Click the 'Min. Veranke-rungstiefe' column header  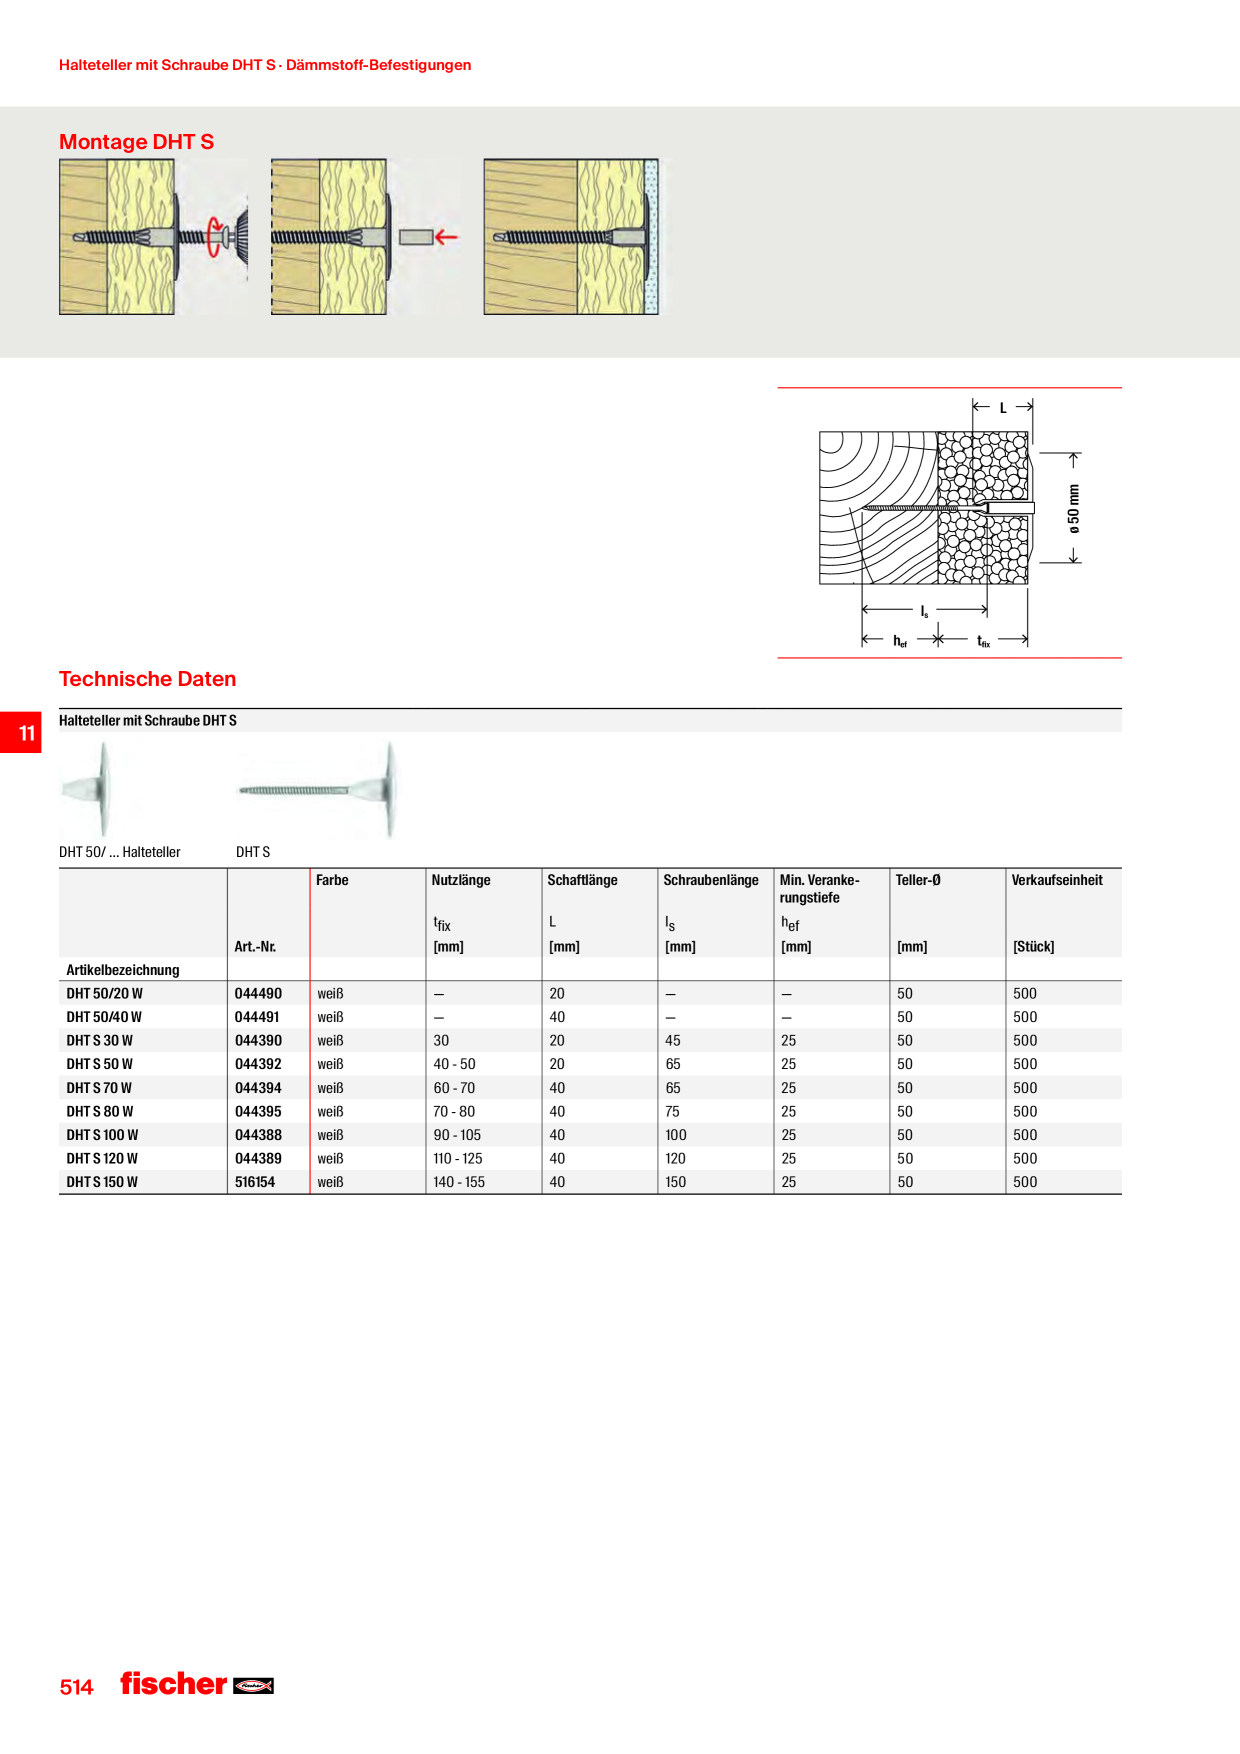(820, 889)
